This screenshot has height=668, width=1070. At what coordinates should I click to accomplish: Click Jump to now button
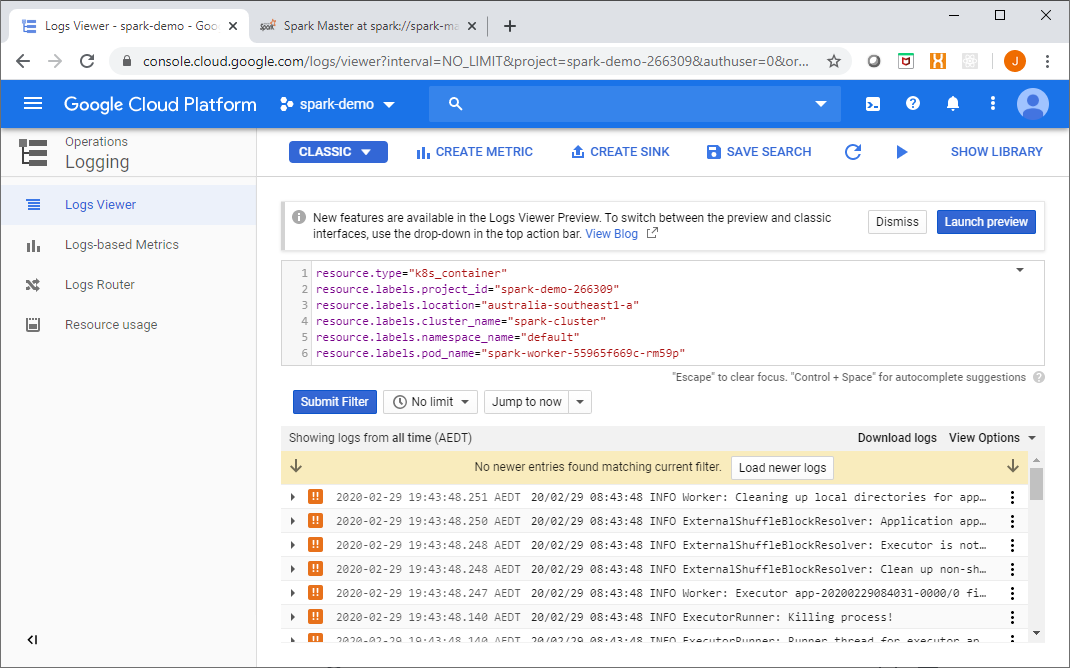(527, 402)
